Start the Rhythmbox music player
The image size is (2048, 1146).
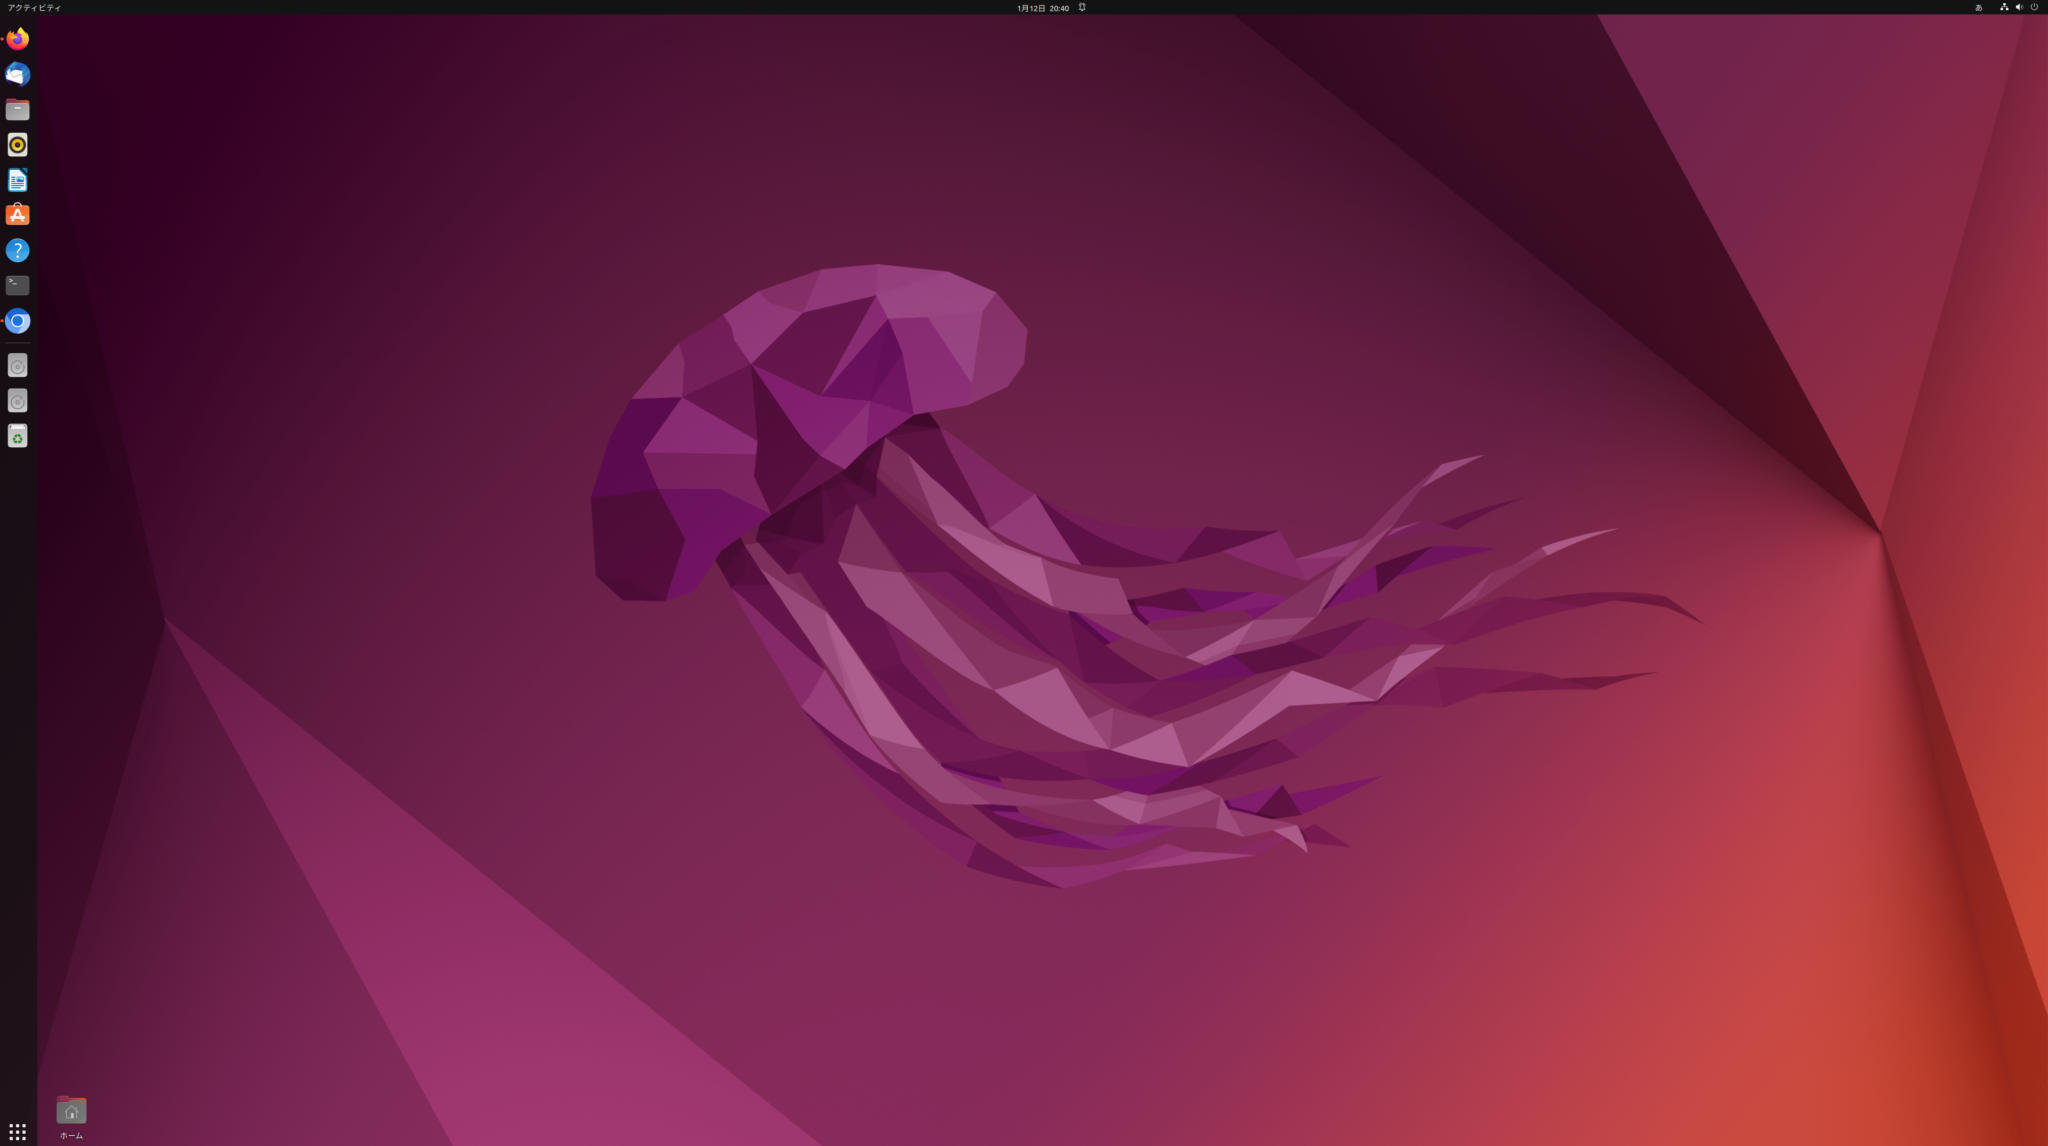17,144
